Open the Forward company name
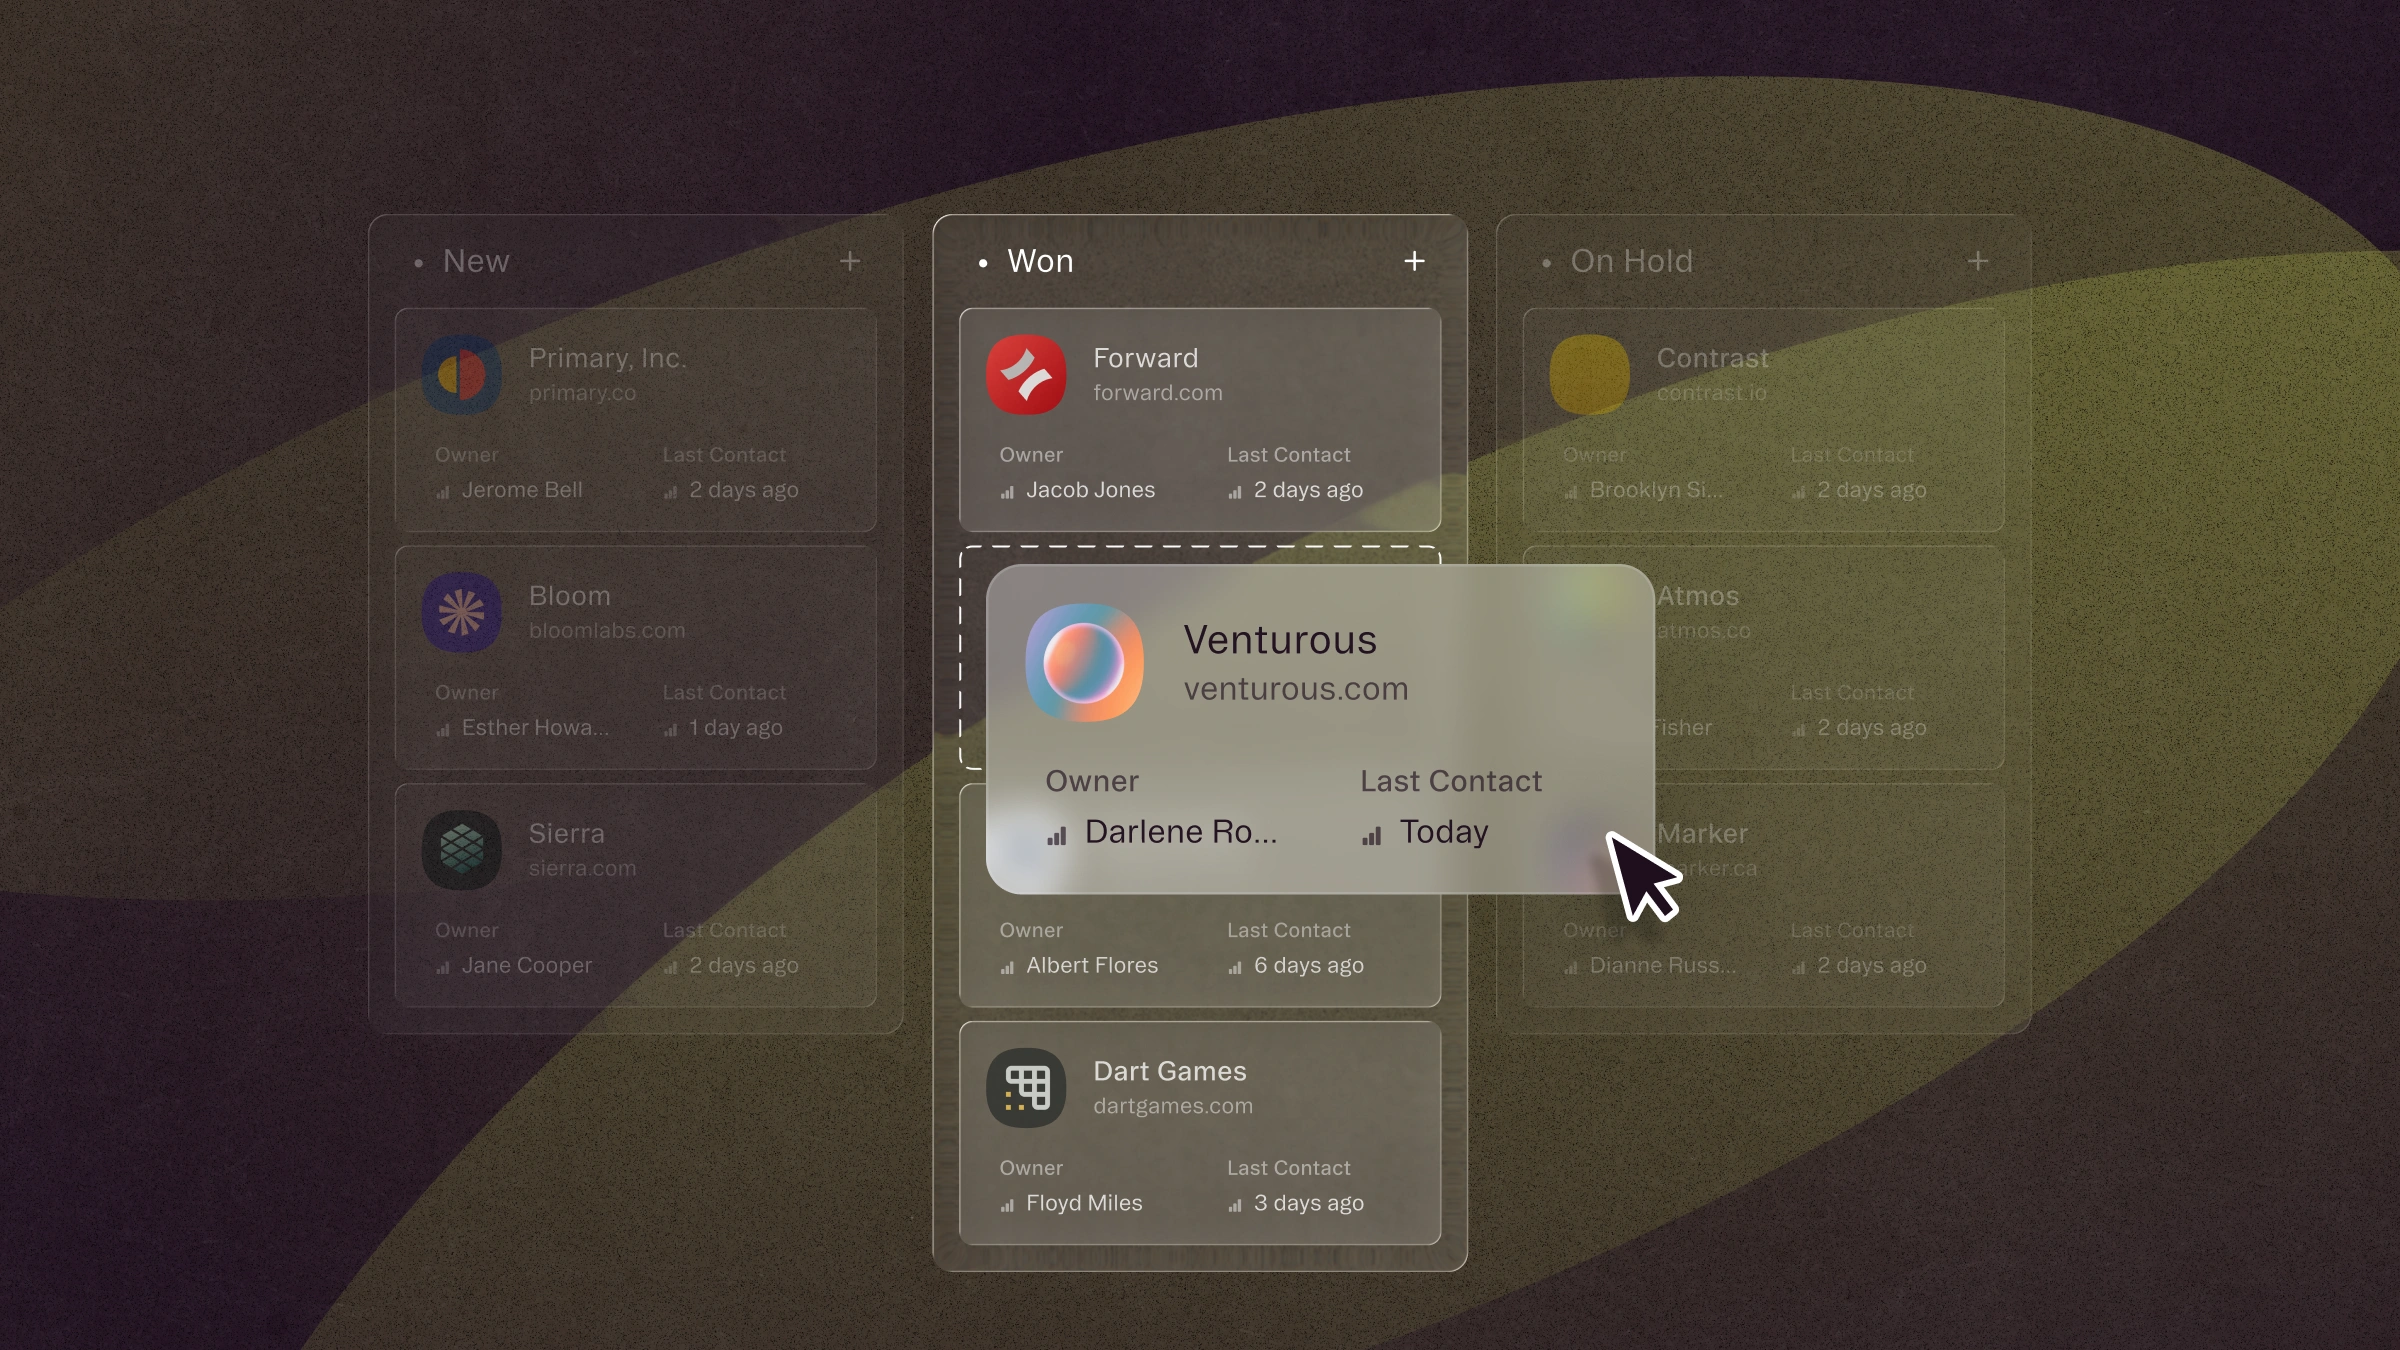The height and width of the screenshot is (1350, 2400). (x=1146, y=358)
